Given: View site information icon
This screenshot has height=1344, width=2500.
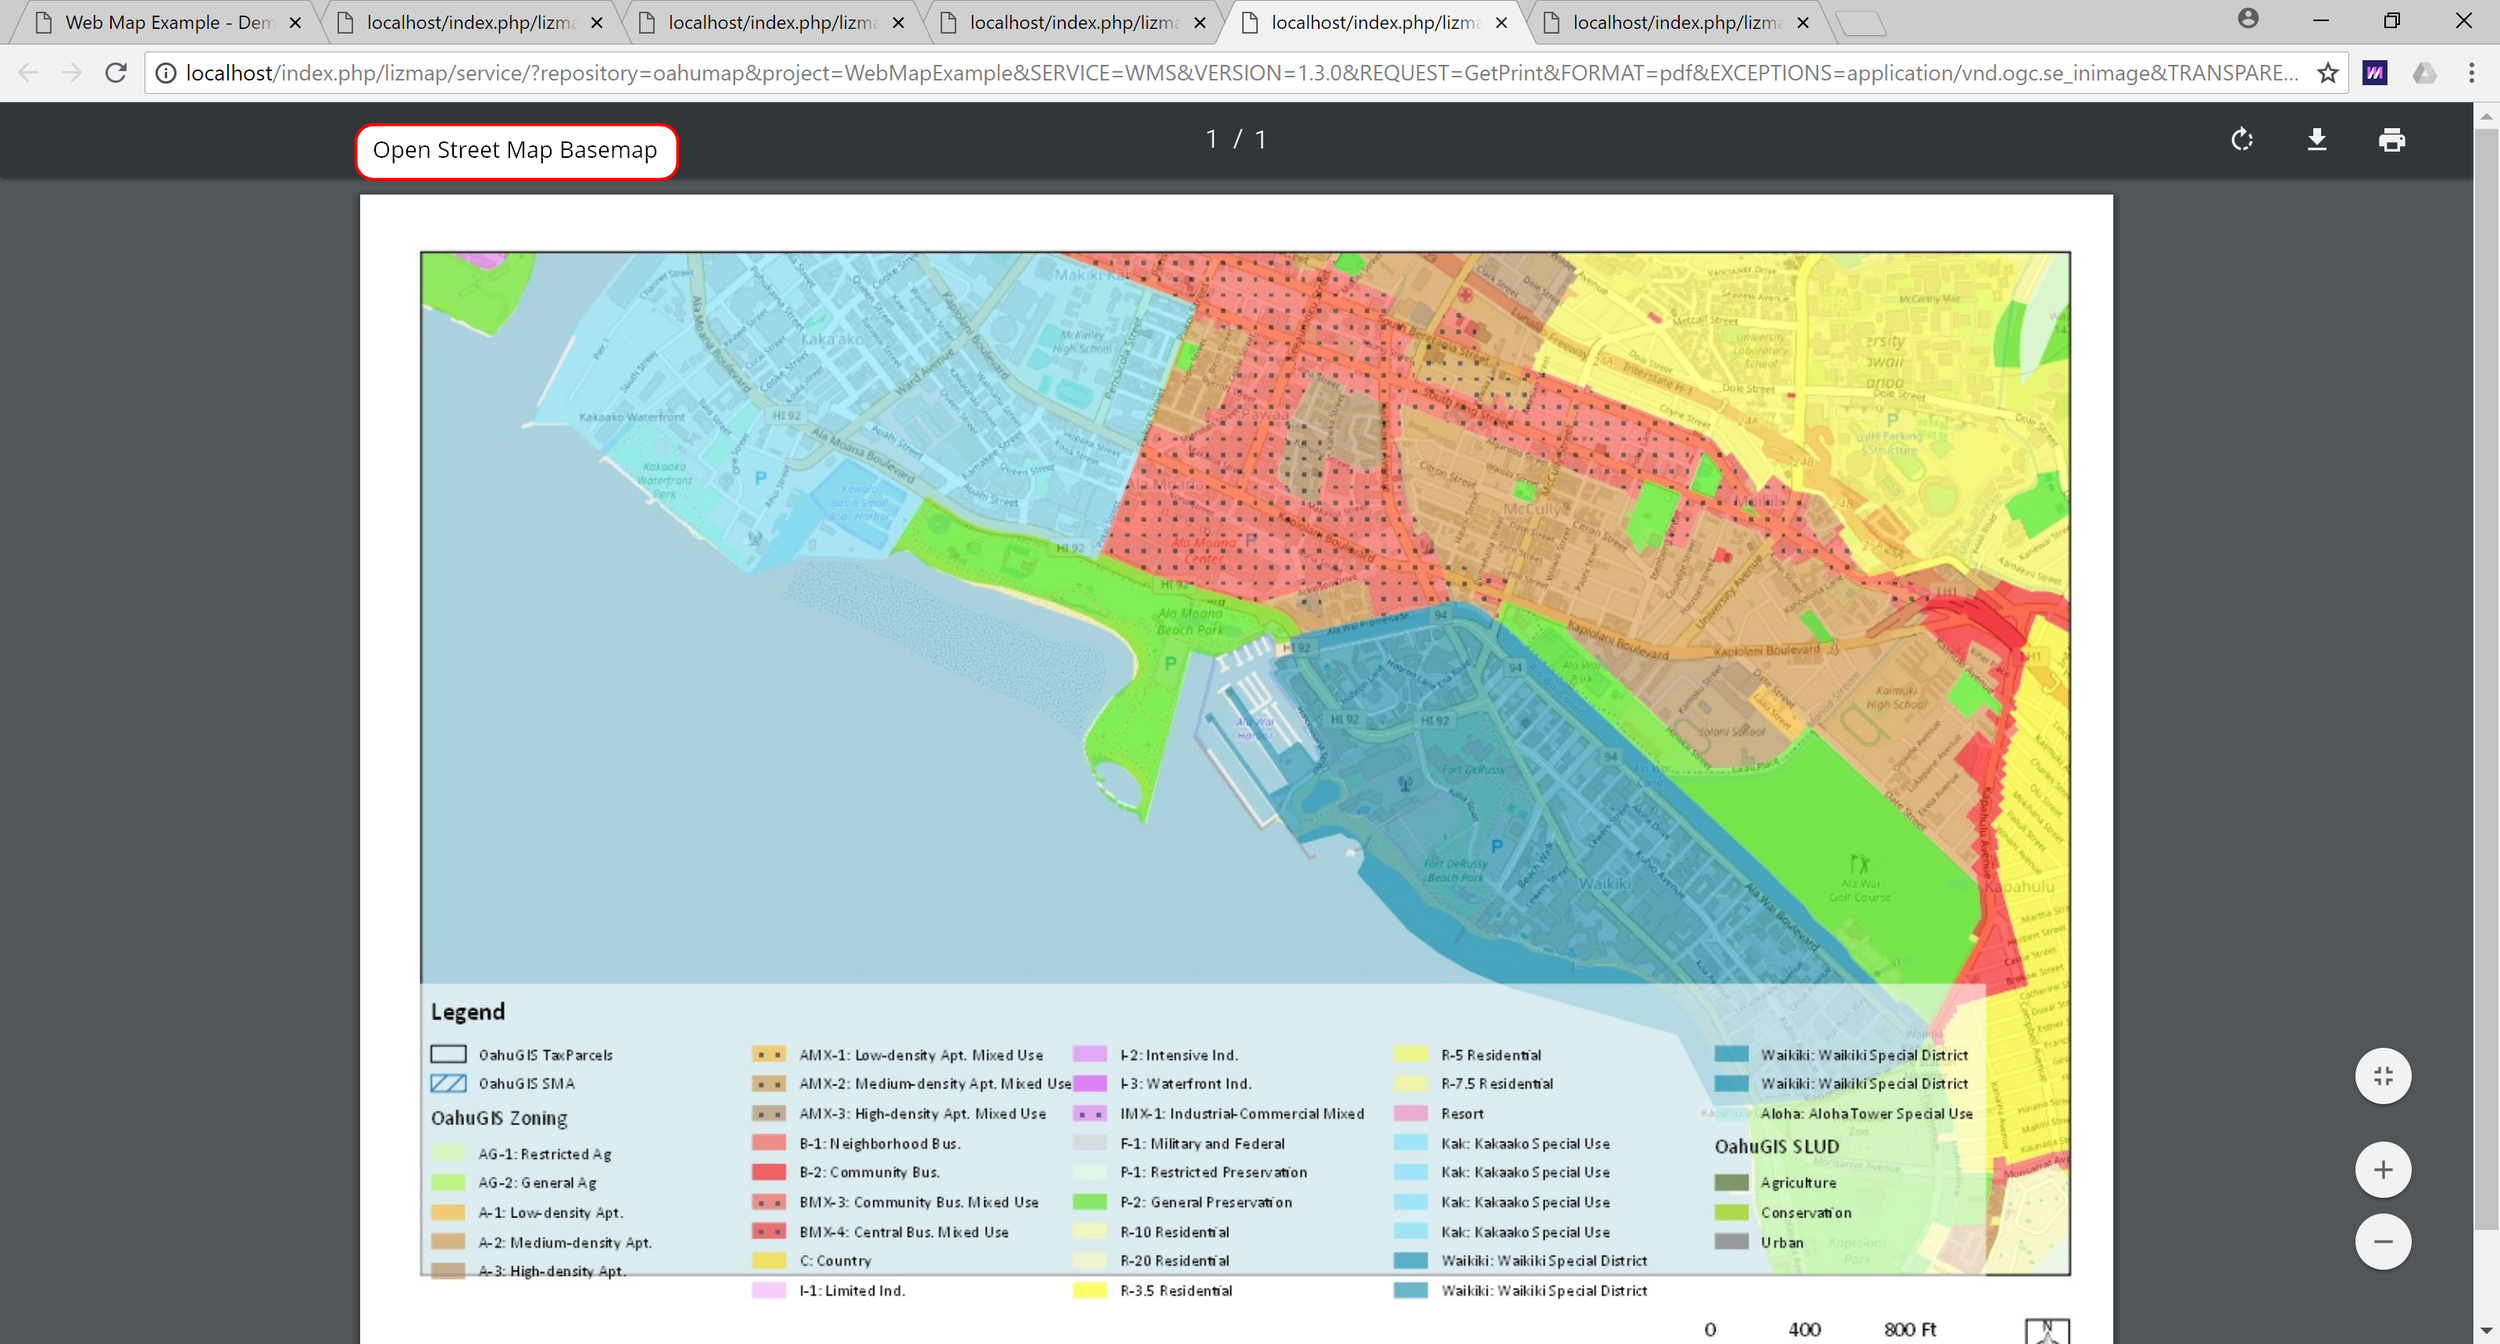Looking at the screenshot, I should pyautogui.click(x=166, y=73).
